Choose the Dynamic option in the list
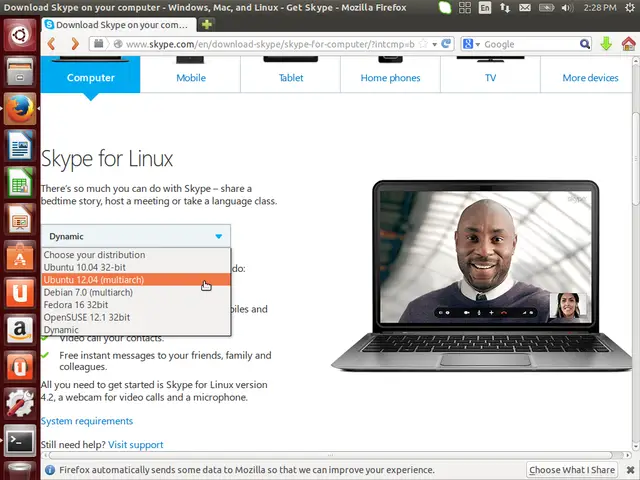This screenshot has height=480, width=640. tap(136, 330)
